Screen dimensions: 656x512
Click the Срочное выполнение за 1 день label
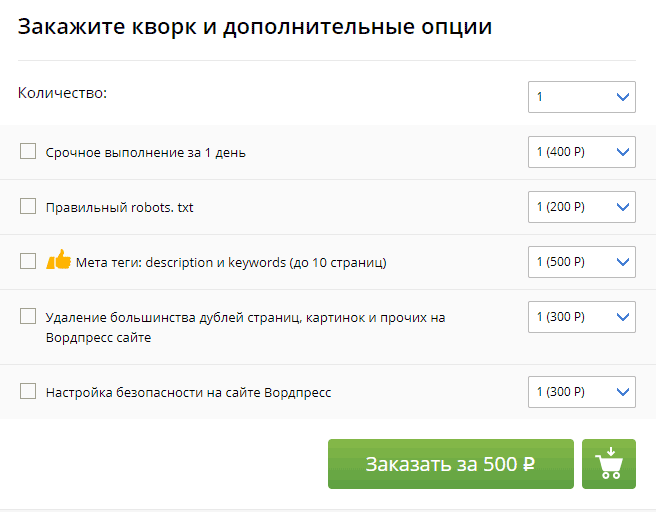click(146, 153)
